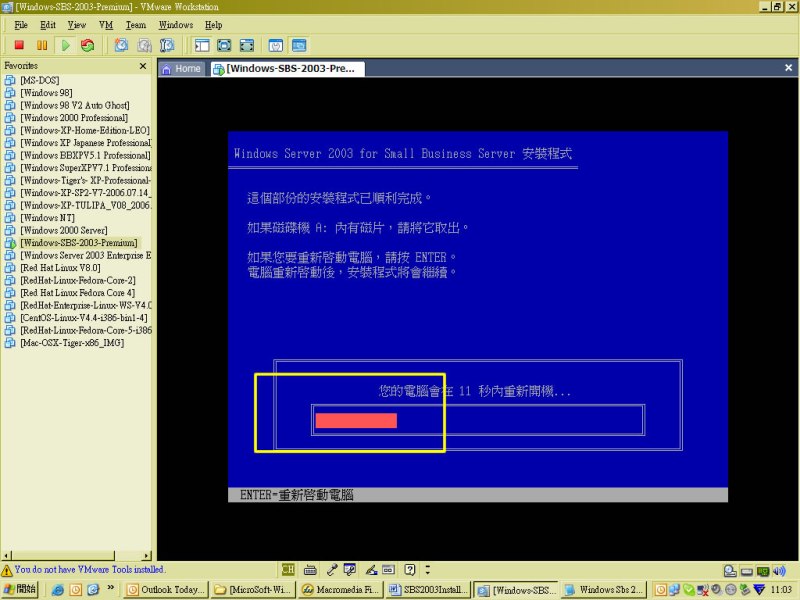Toggle the Favorites sidebar toolbar icon
Screen dimensions: 800x600
tap(202, 45)
